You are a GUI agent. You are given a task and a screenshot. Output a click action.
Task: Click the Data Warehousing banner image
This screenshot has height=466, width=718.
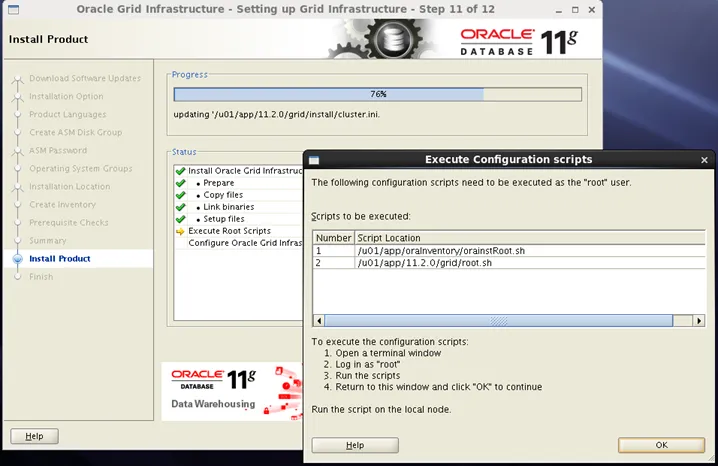[232, 392]
